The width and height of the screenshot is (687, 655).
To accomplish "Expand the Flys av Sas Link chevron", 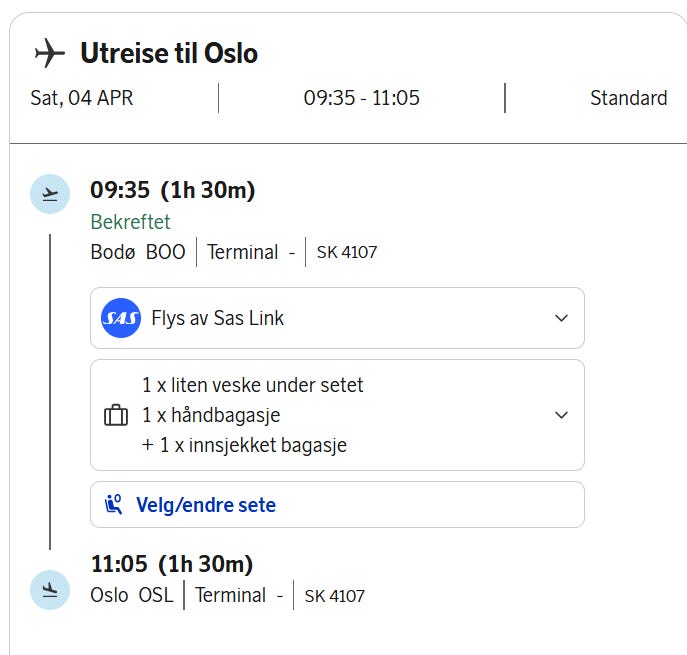I will (x=561, y=319).
